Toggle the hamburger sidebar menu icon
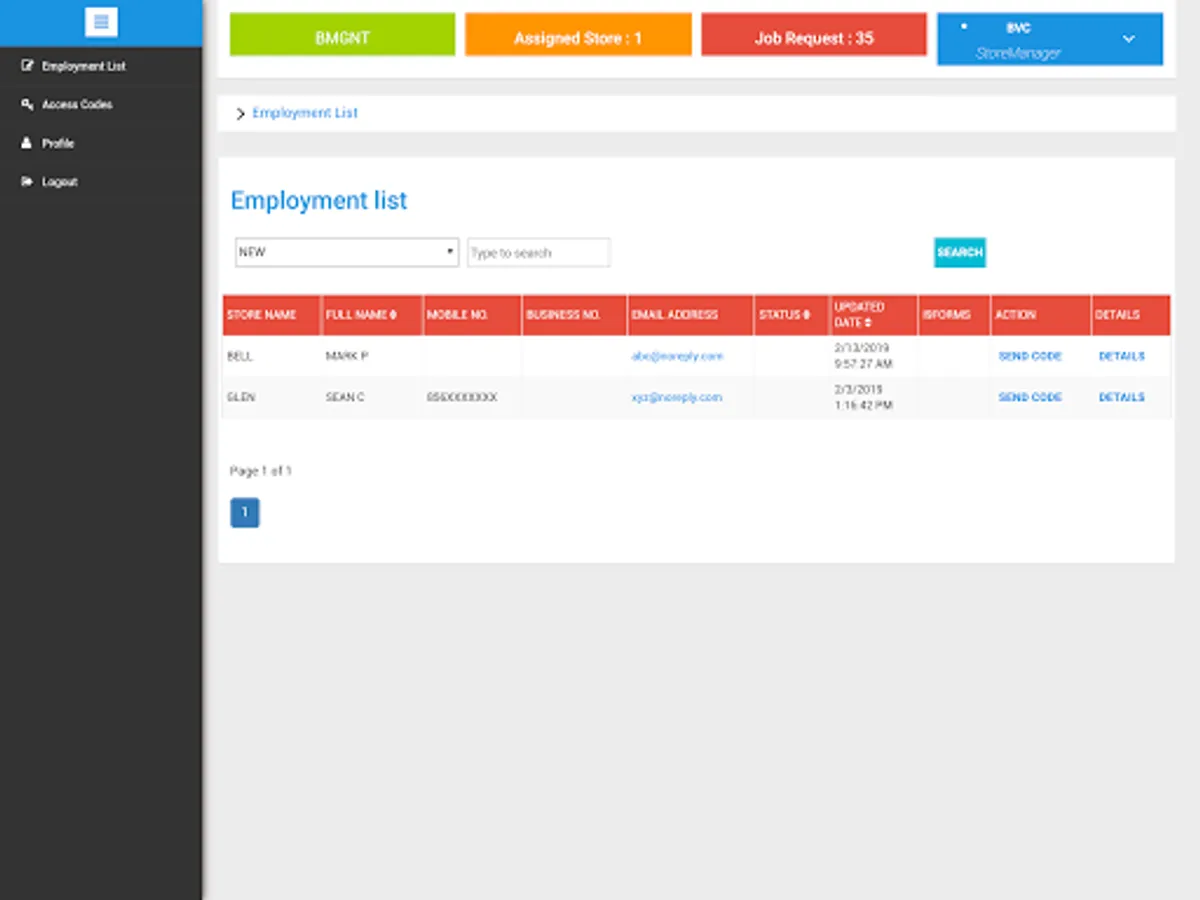Image resolution: width=1200 pixels, height=900 pixels. 101,22
